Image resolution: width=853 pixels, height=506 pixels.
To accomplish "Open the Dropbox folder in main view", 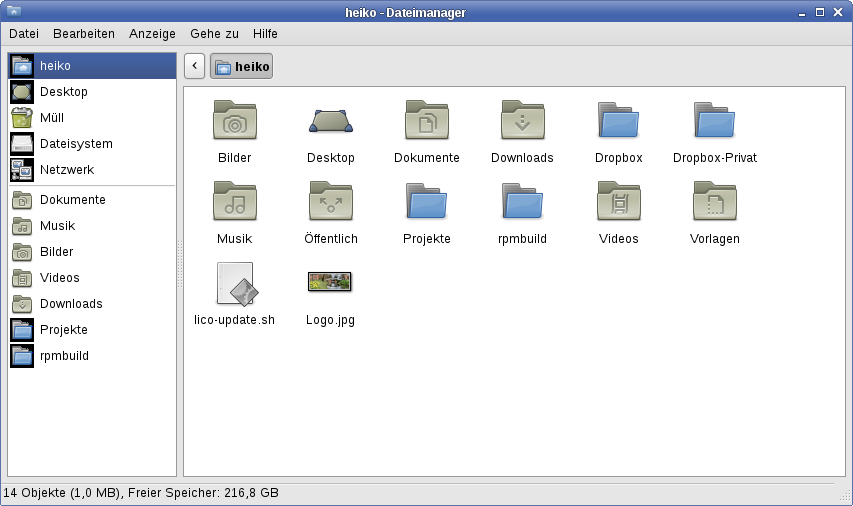I will click(618, 122).
